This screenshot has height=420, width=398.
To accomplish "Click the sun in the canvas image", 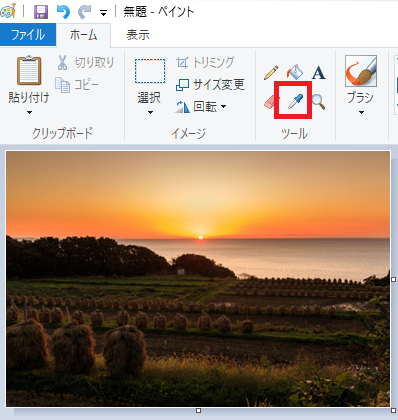I will (201, 237).
